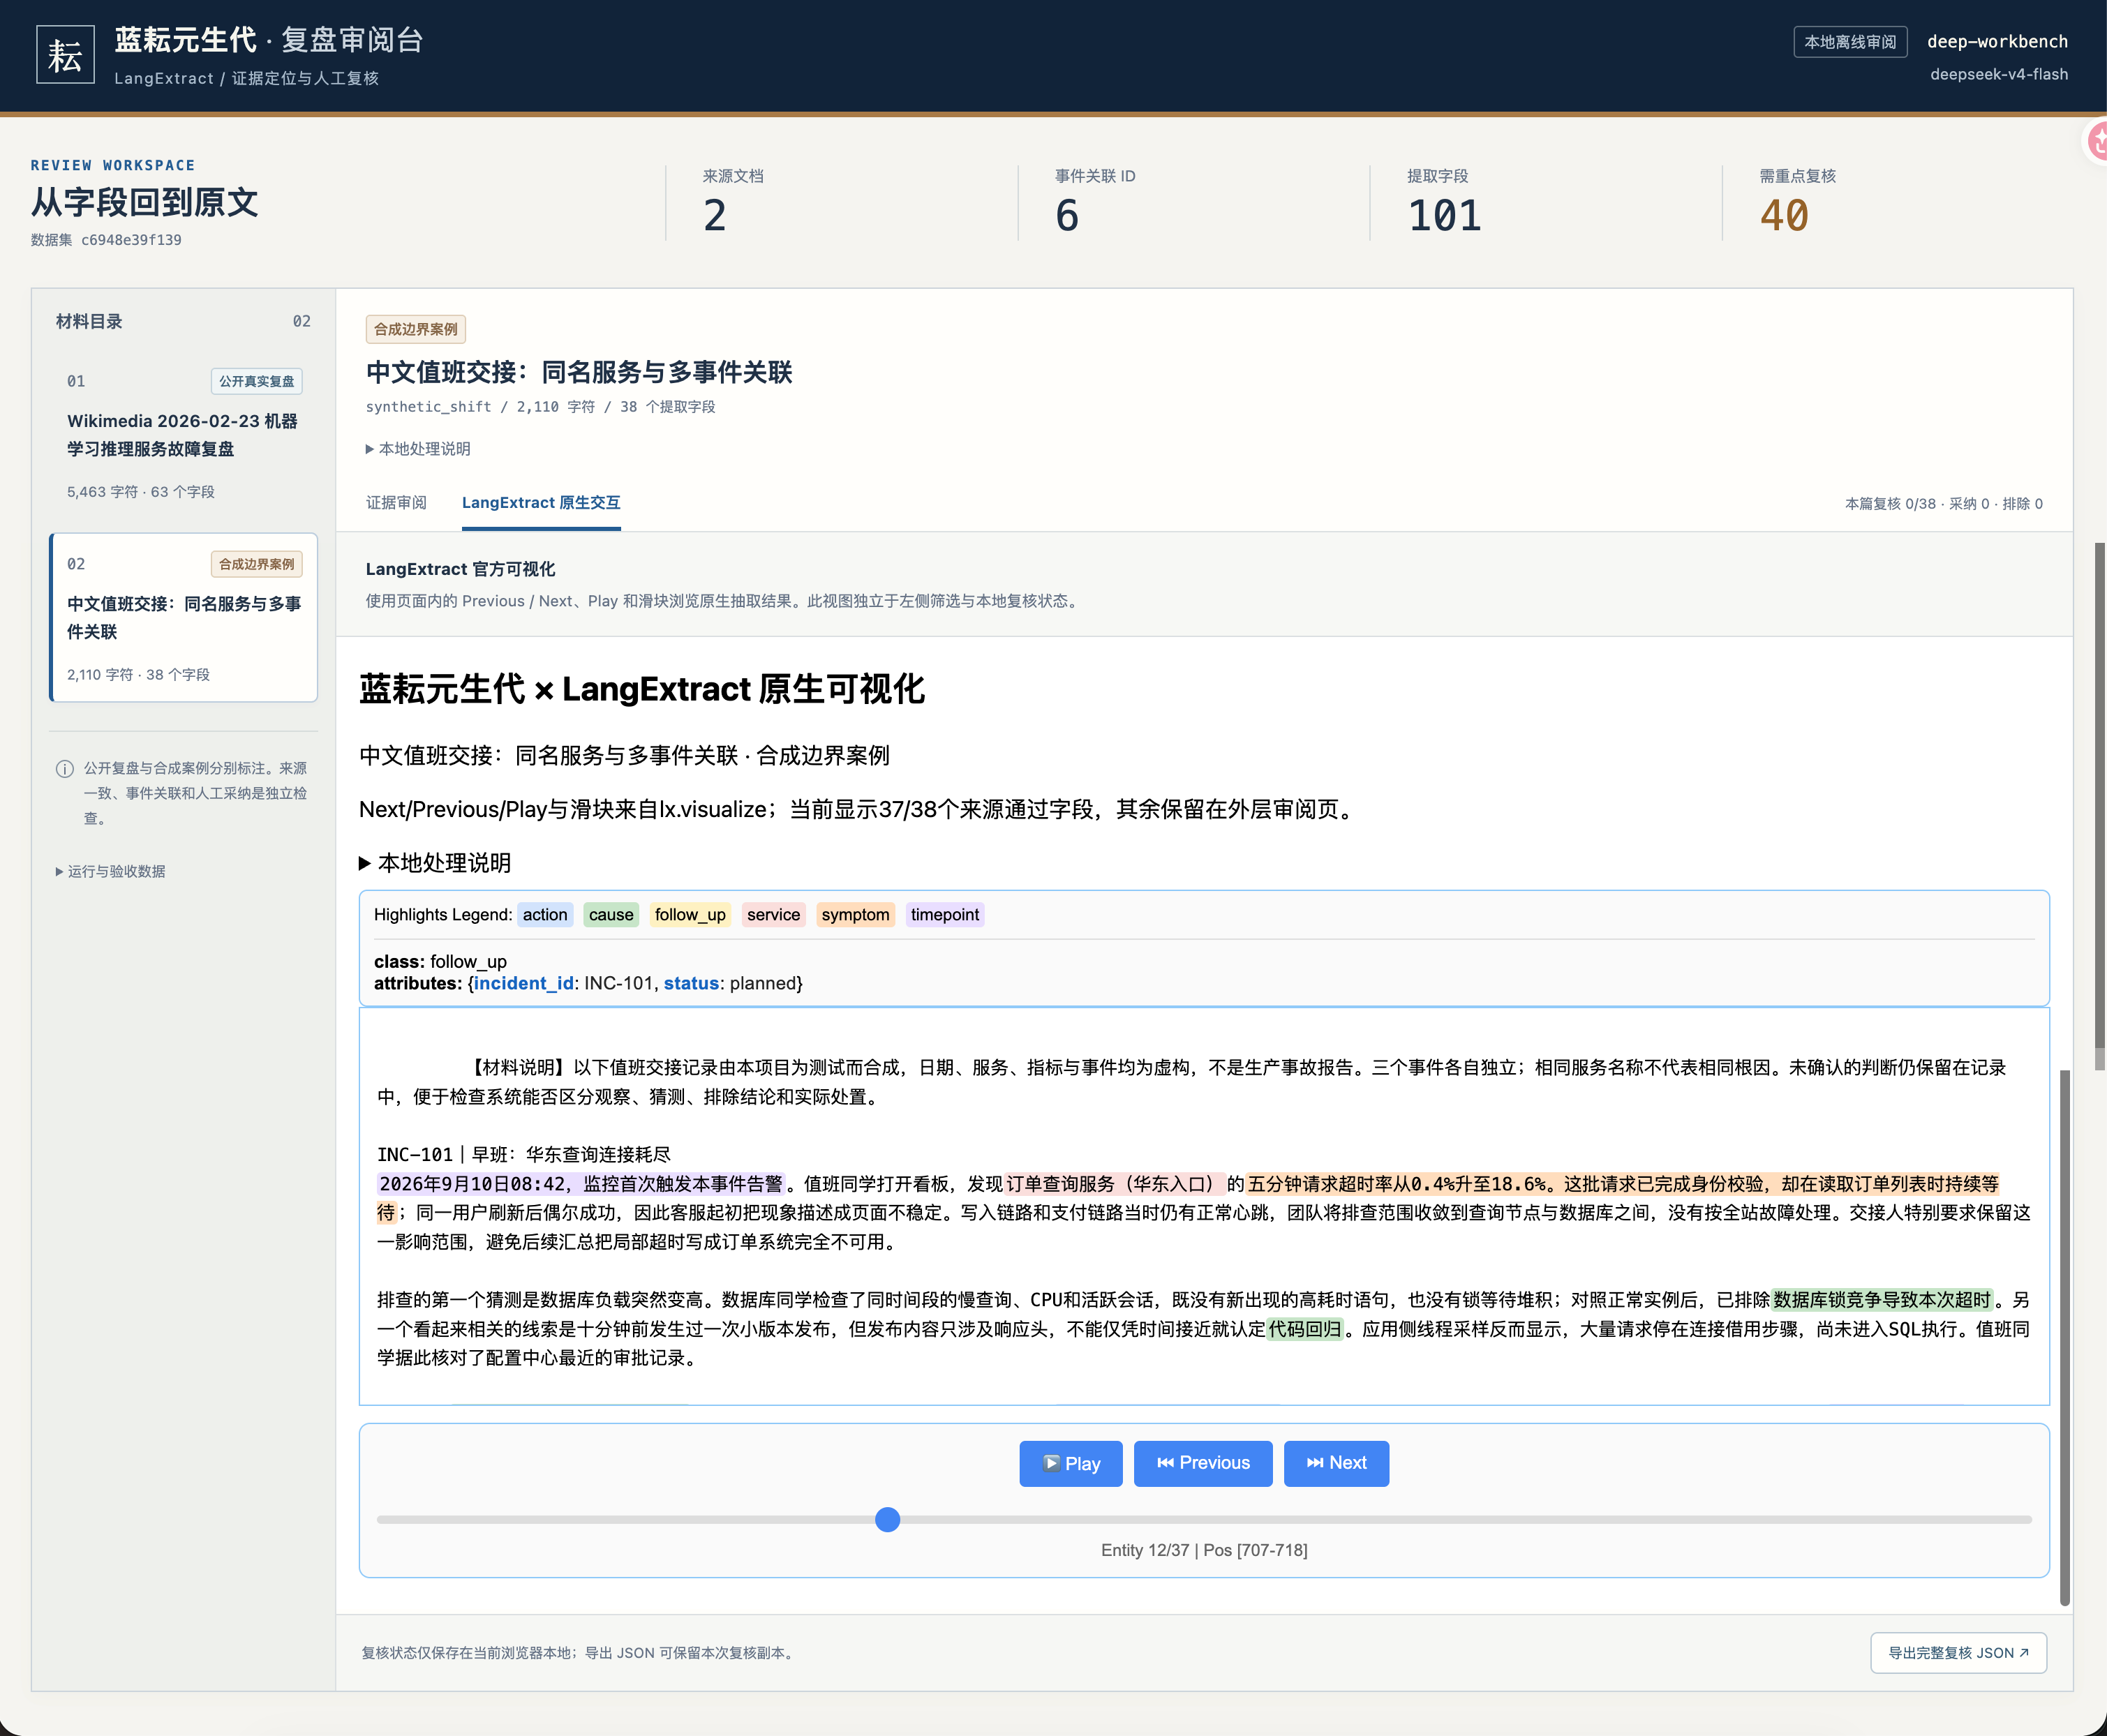The width and height of the screenshot is (2107, 1736).
Task: Click 本篇复核 0/38 status text
Action: point(1943,504)
